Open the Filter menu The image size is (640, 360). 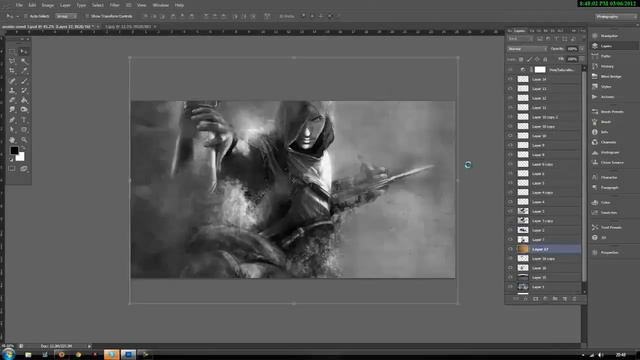pyautogui.click(x=114, y=5)
